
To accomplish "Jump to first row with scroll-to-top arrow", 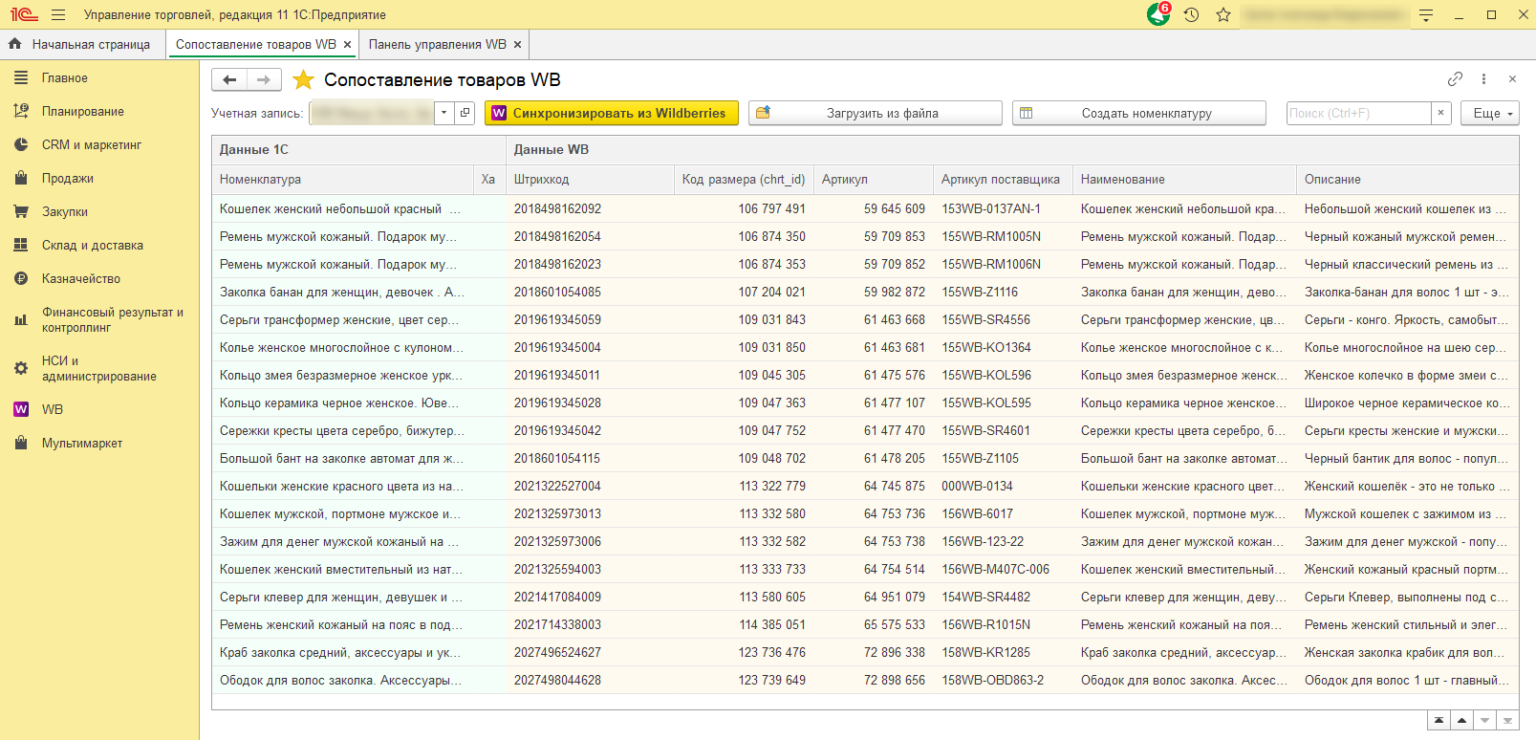I will point(1438,720).
